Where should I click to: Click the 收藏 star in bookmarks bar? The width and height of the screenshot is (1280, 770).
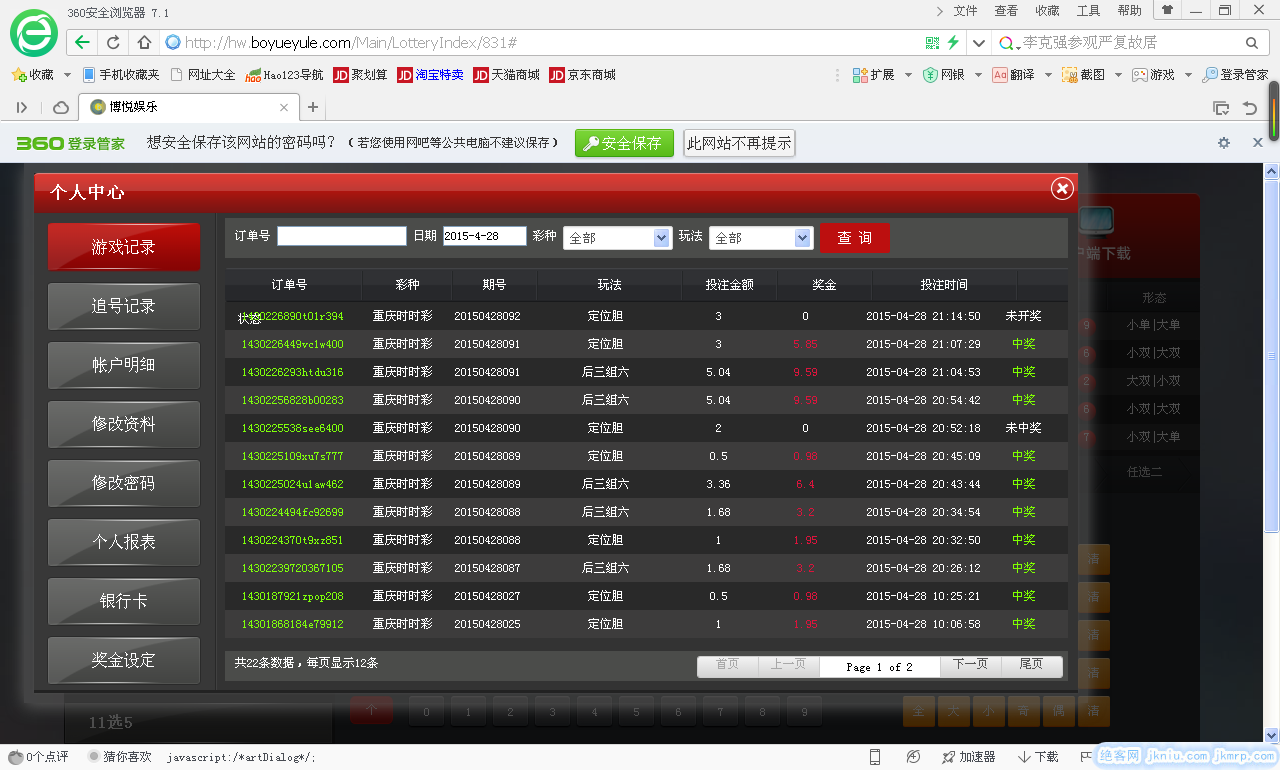click(19, 75)
